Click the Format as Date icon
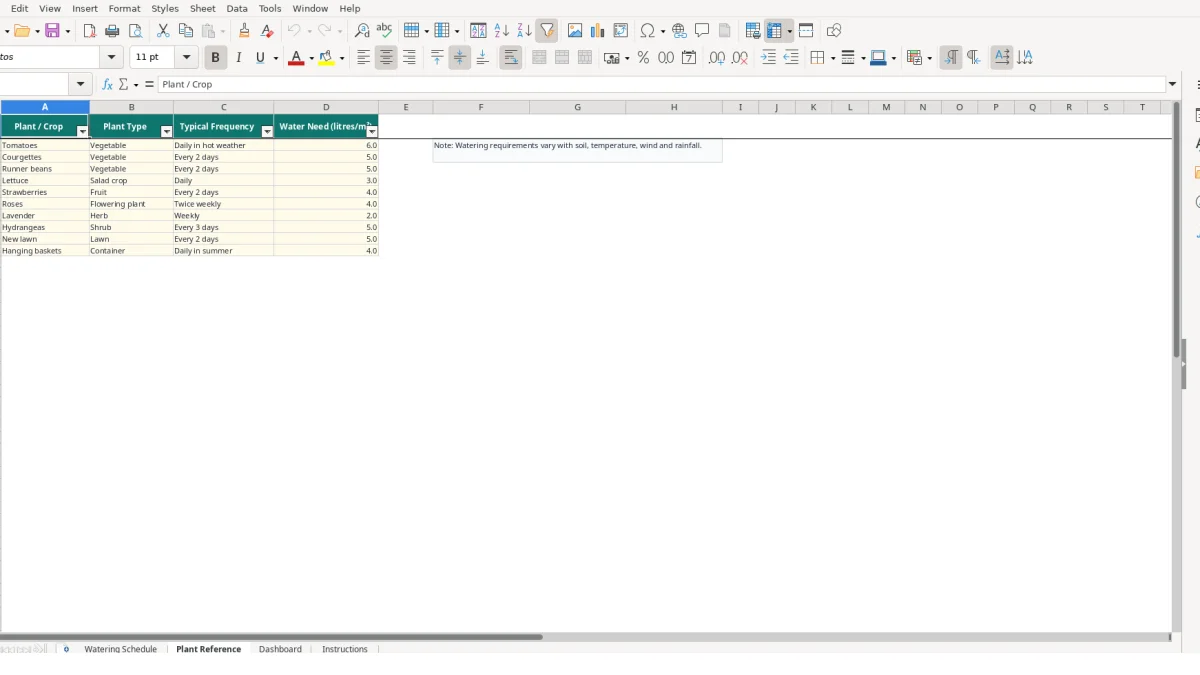The image size is (1200, 675). [689, 58]
